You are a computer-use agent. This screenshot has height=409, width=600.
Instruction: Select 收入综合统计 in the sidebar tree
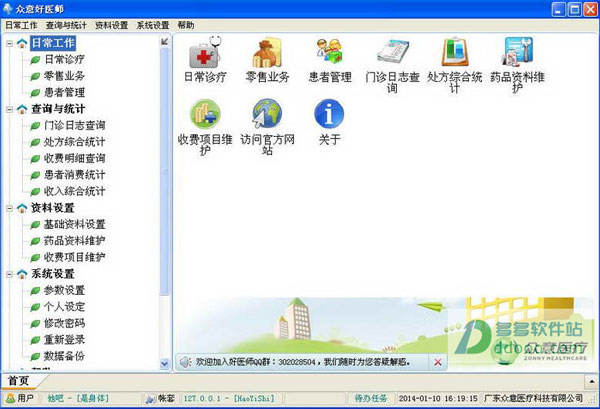point(75,191)
